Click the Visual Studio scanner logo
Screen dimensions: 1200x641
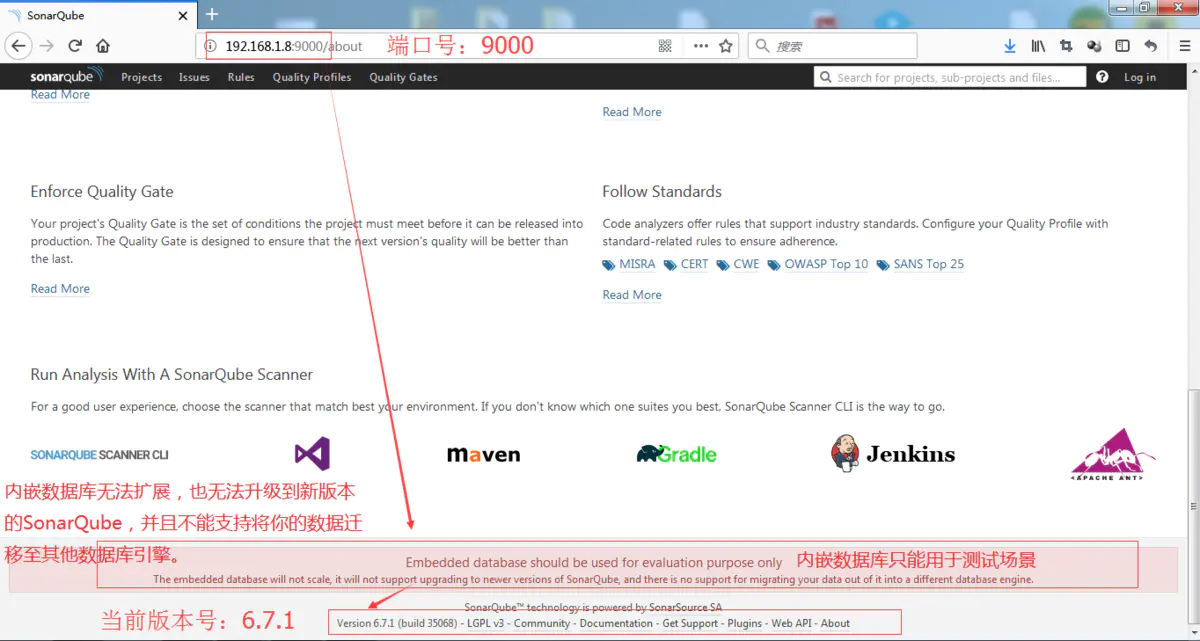coord(312,454)
